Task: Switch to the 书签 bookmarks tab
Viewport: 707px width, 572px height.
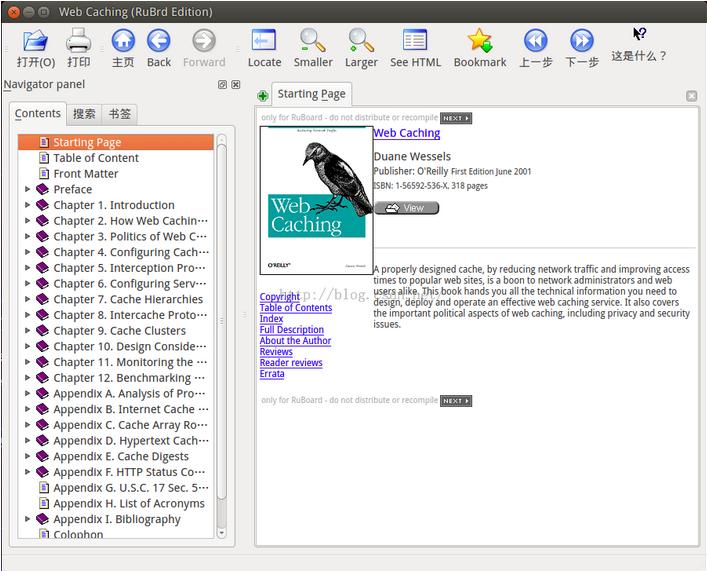Action: (x=119, y=114)
